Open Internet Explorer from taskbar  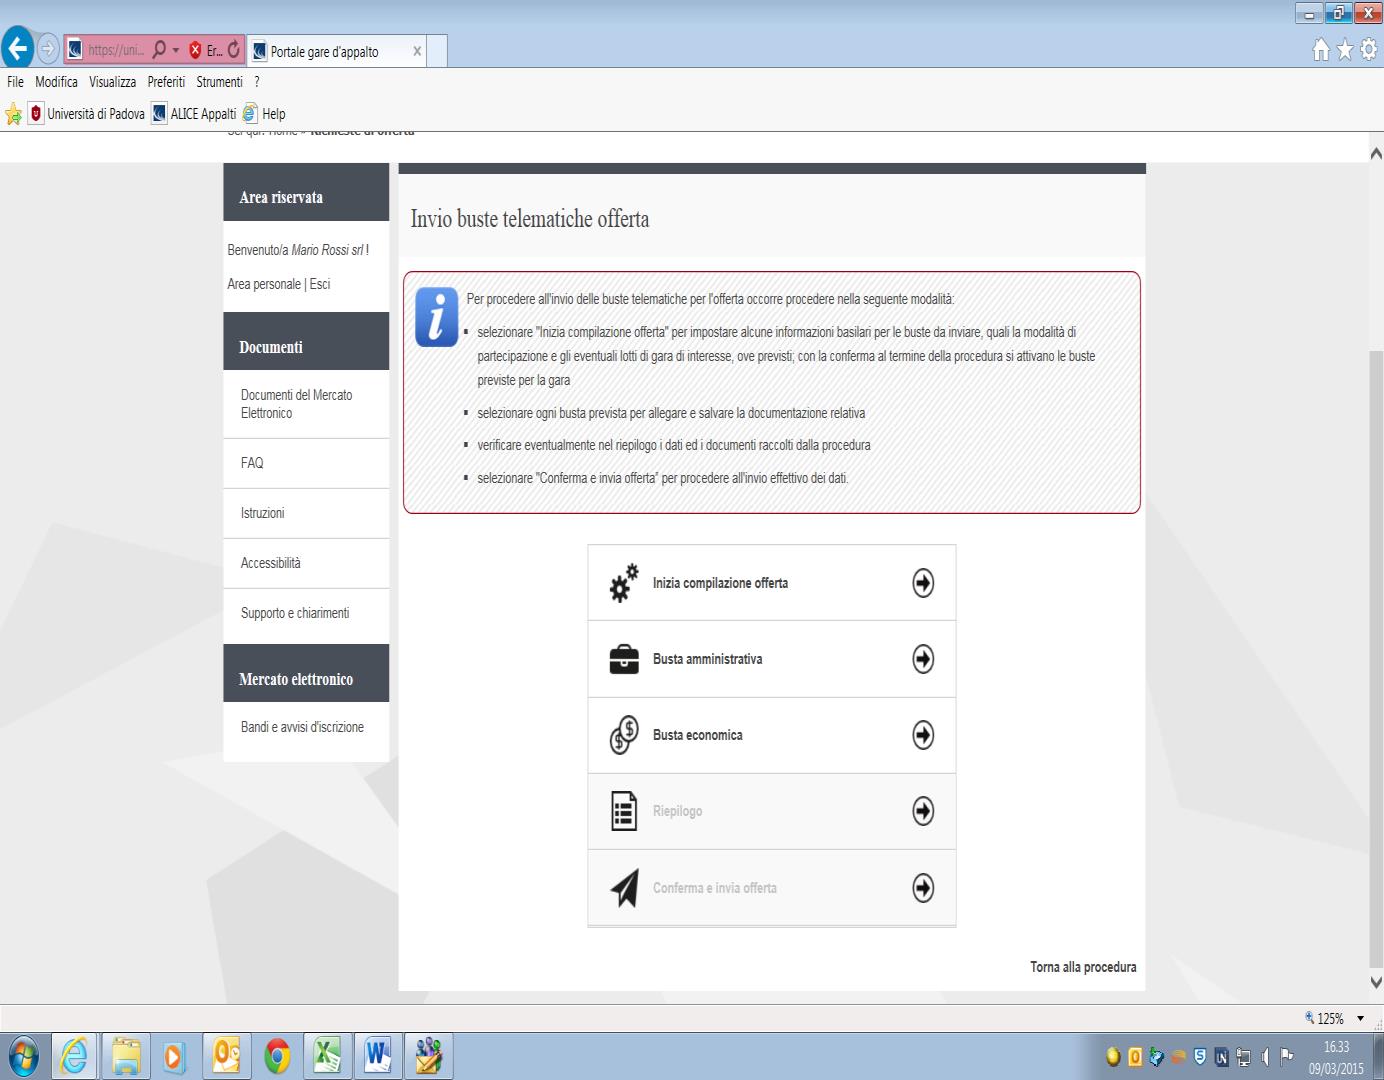(x=74, y=1056)
